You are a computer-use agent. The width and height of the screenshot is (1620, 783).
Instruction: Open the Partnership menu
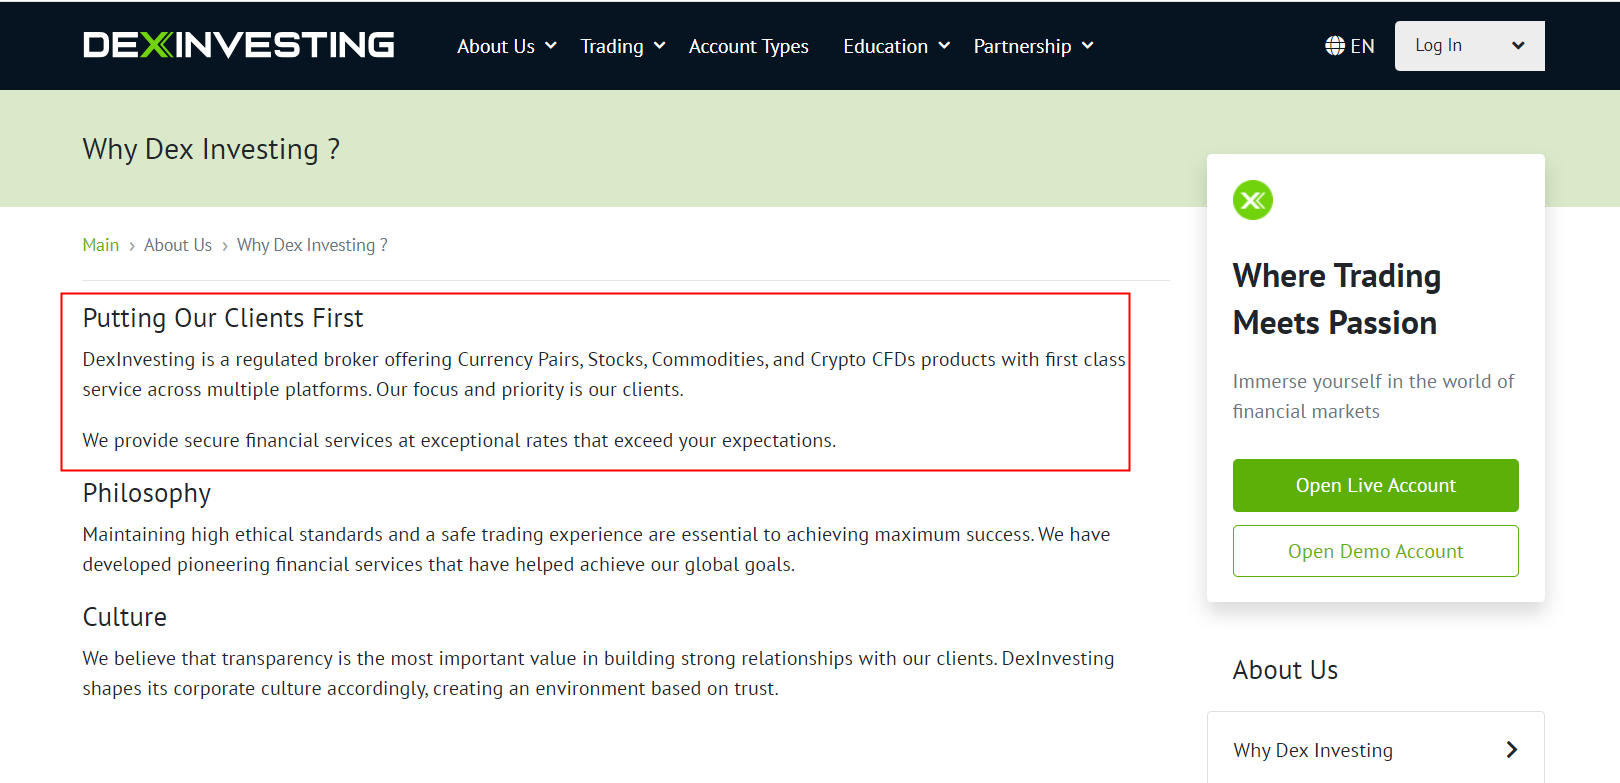(1033, 46)
